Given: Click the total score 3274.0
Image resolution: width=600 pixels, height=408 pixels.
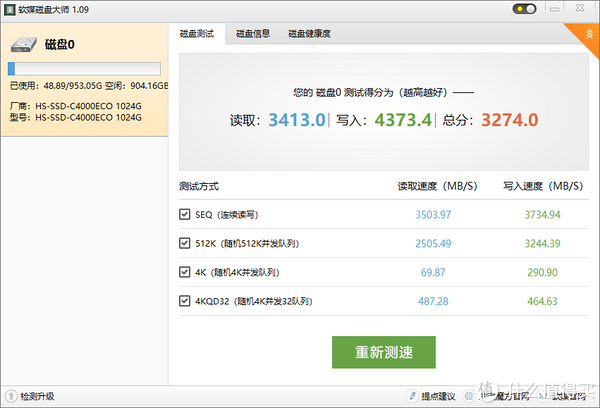Looking at the screenshot, I should pyautogui.click(x=510, y=120).
